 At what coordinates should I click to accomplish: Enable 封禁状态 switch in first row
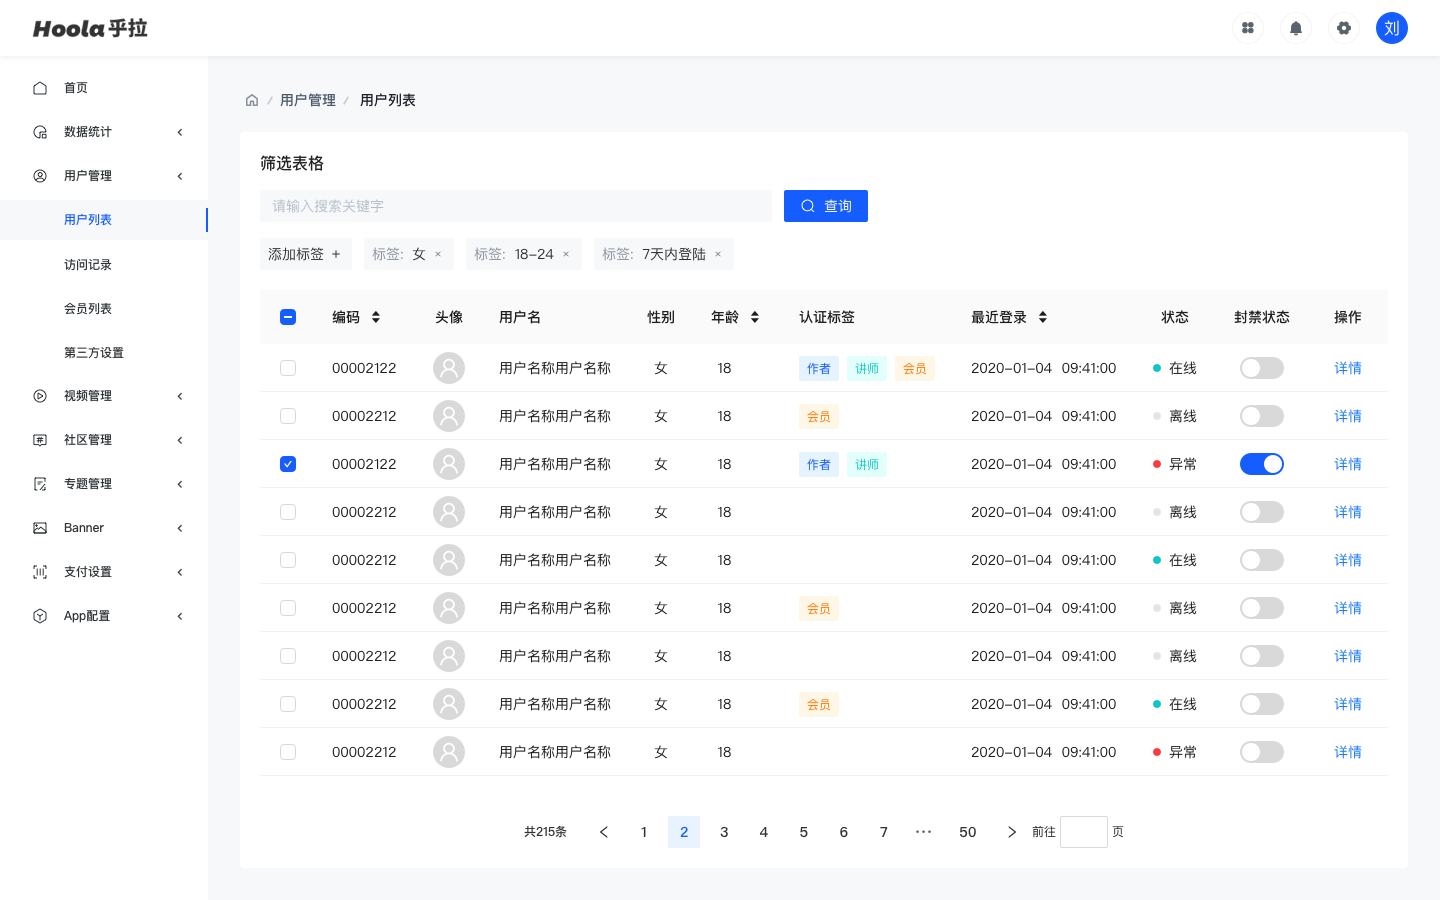pyautogui.click(x=1262, y=368)
